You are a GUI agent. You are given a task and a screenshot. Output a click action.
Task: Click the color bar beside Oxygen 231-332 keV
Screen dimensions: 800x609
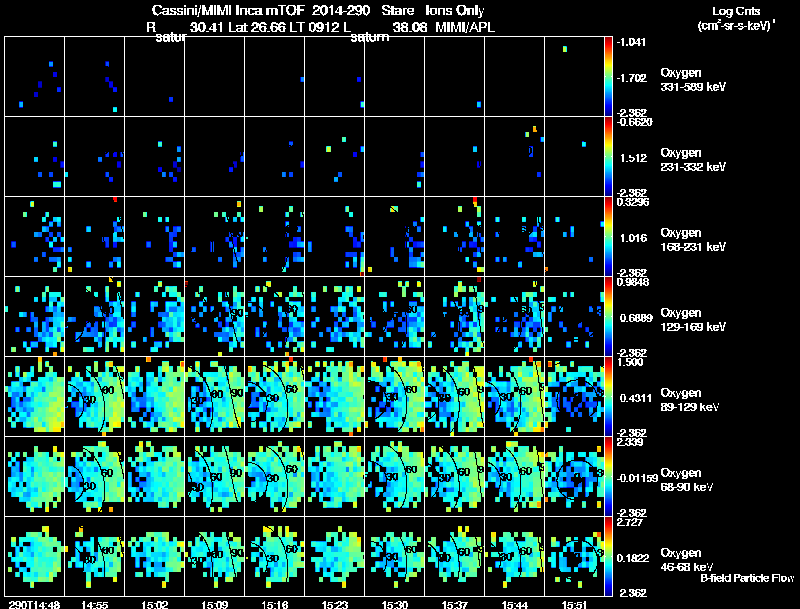(608, 157)
